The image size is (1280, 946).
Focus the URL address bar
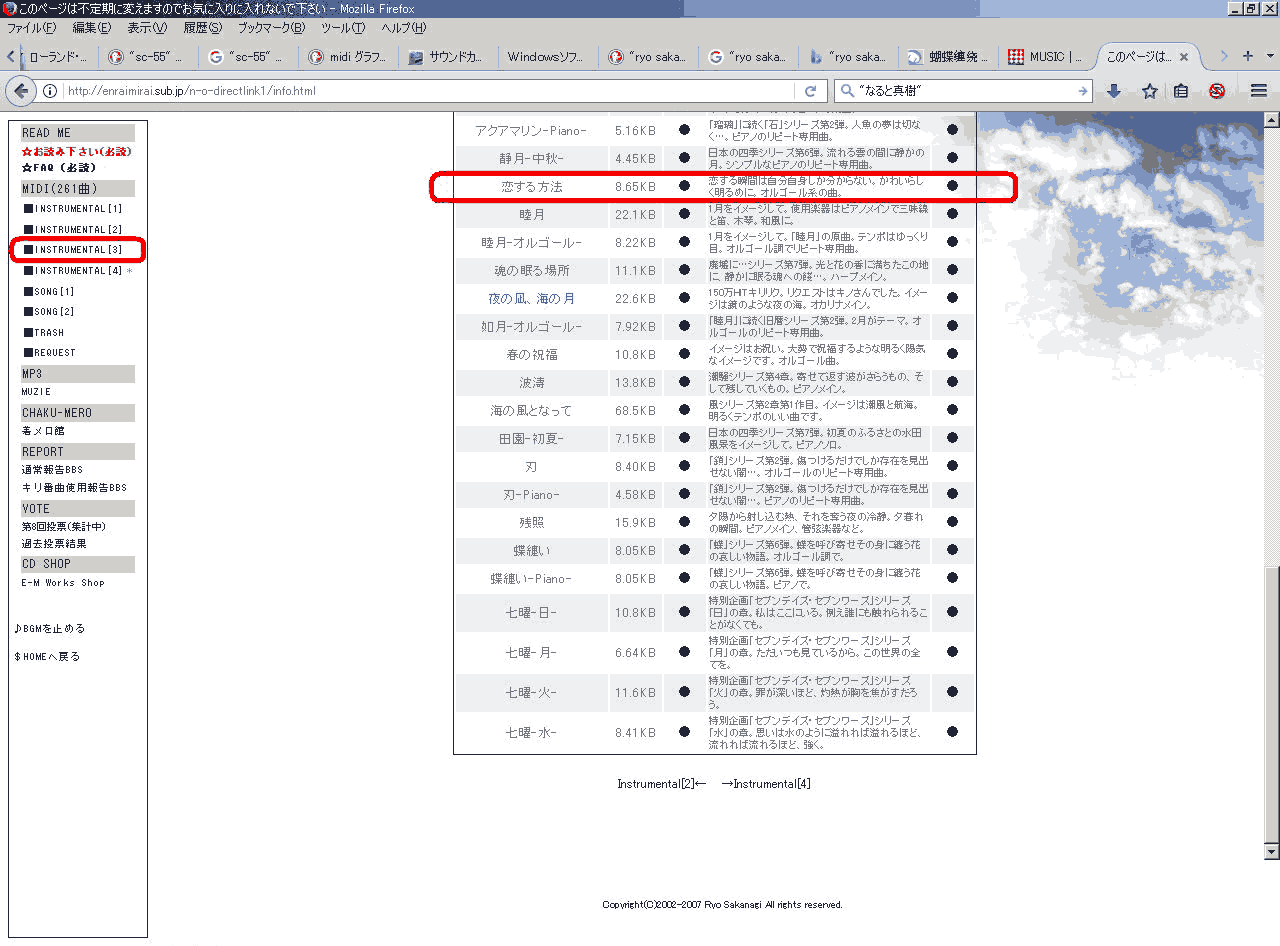[430, 91]
